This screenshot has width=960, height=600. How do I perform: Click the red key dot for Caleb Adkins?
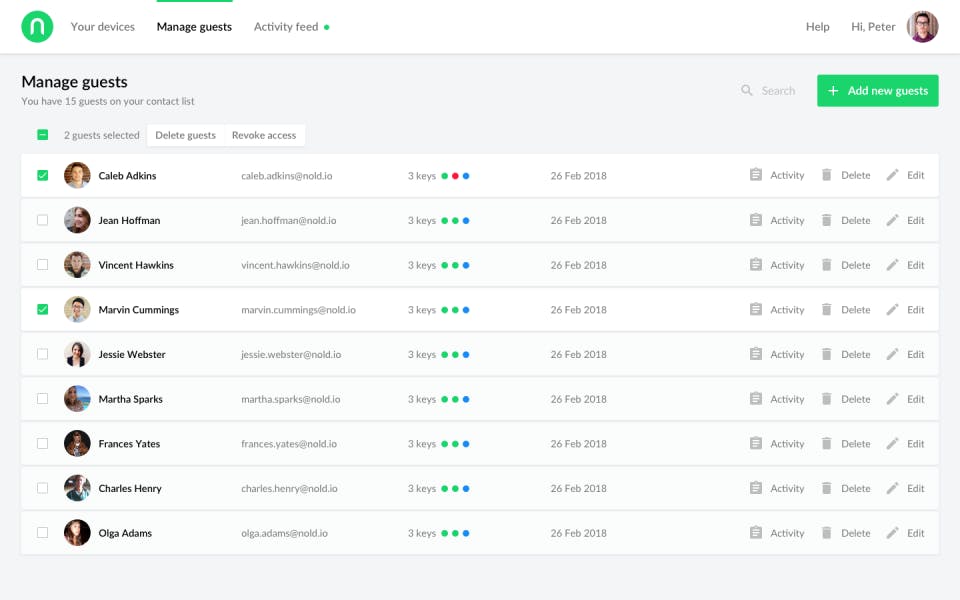tap(455, 176)
